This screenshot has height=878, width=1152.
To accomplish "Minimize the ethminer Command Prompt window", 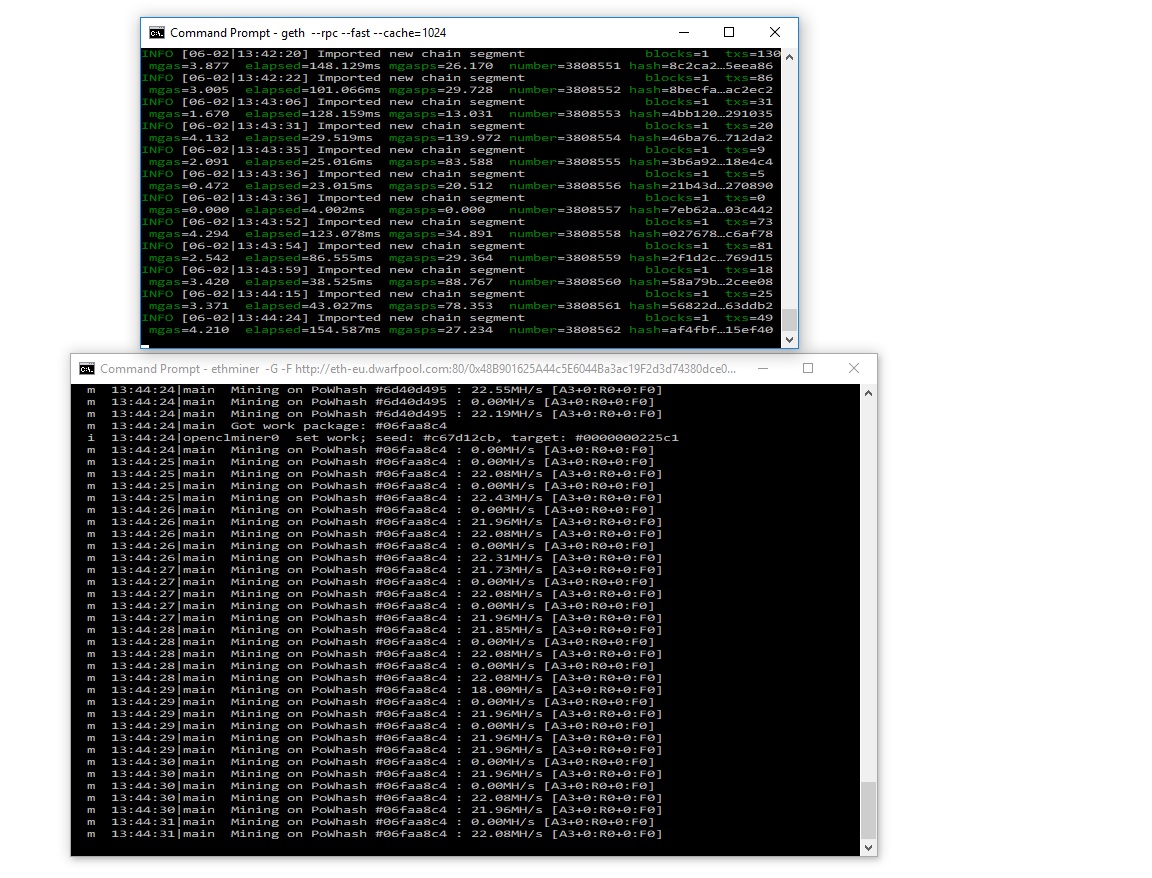I will point(762,368).
